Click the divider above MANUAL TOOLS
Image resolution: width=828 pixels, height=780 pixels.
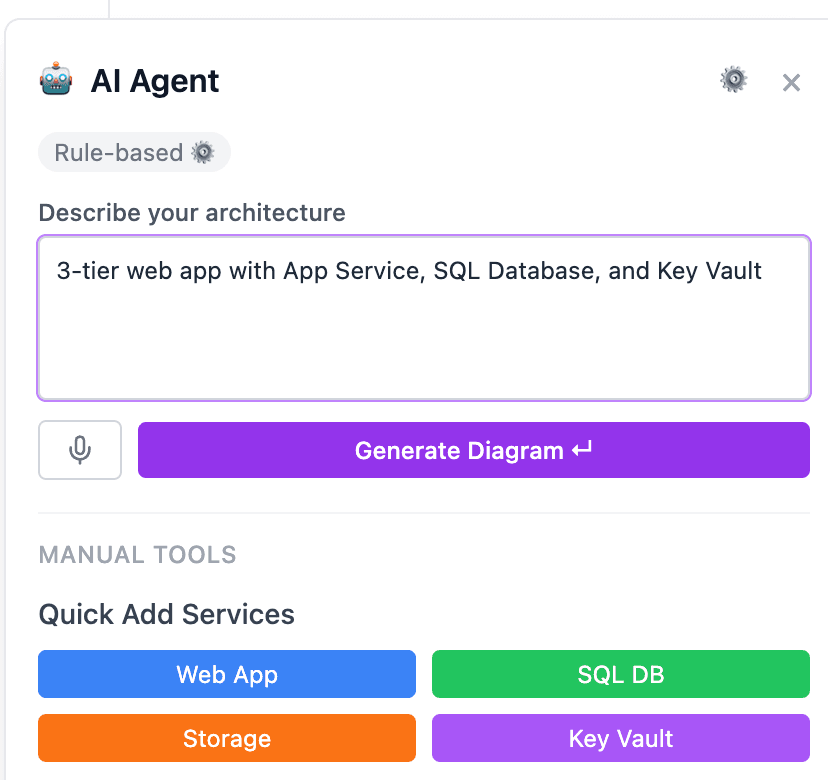pos(423,514)
